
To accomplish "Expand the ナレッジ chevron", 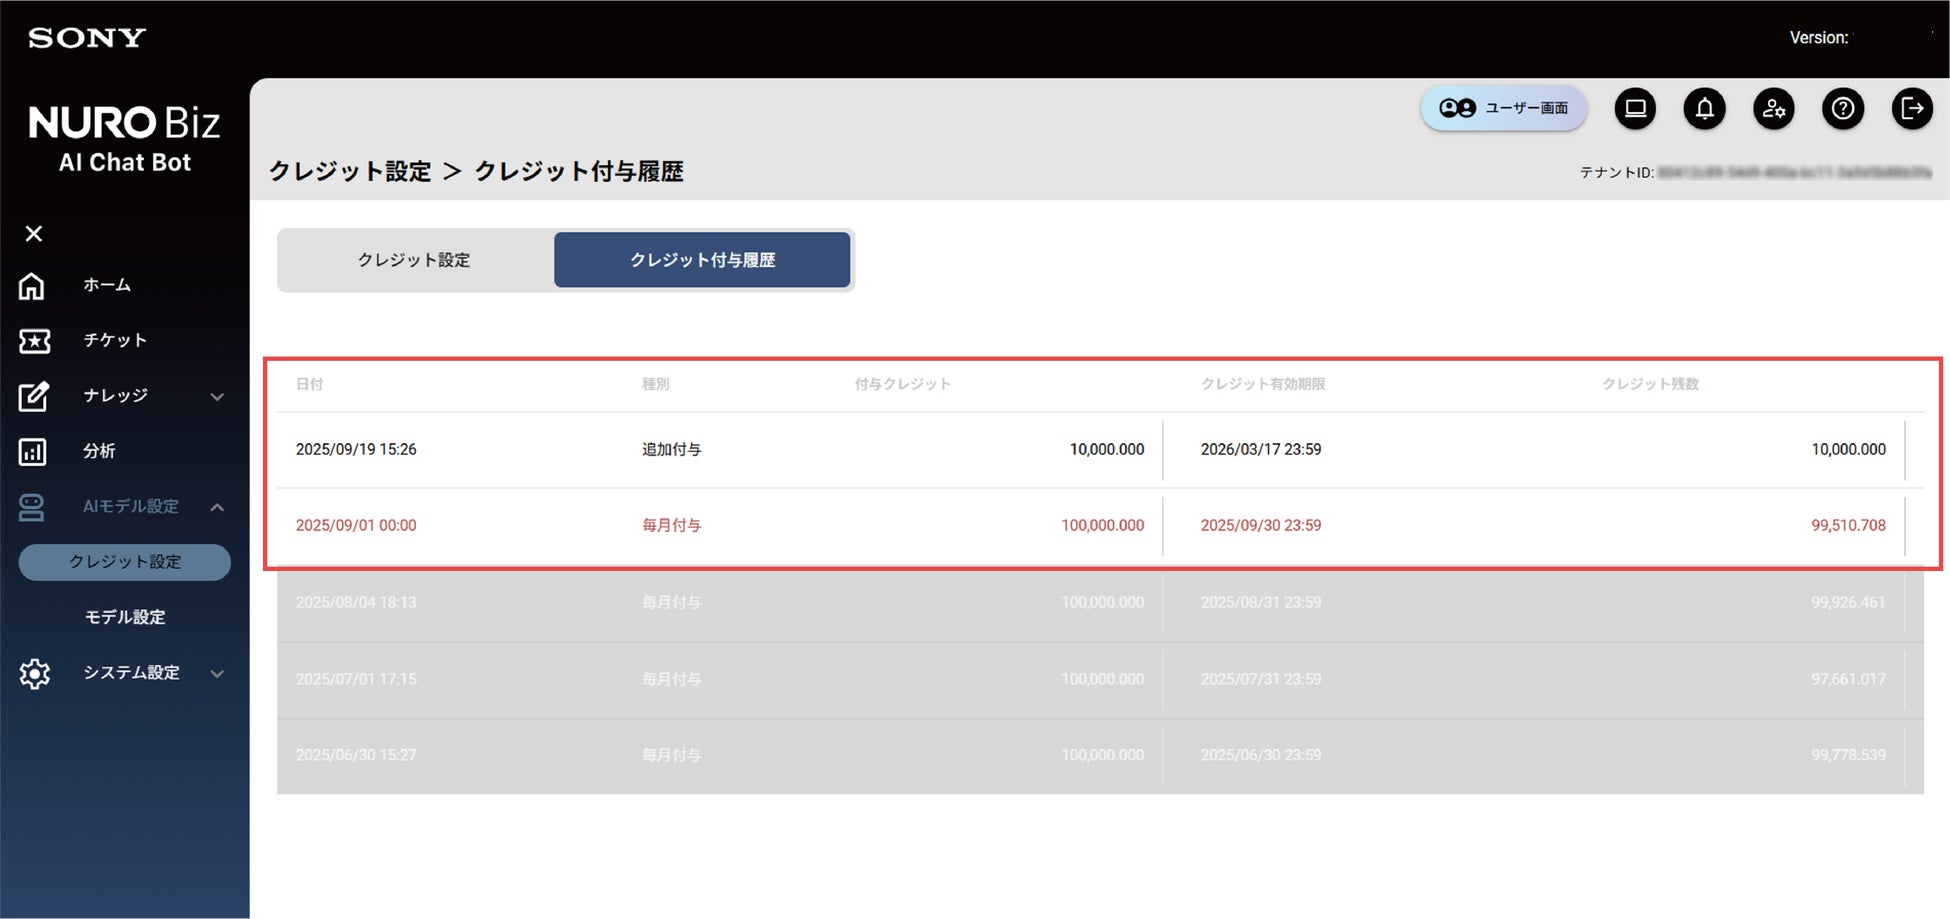I will pyautogui.click(x=217, y=397).
